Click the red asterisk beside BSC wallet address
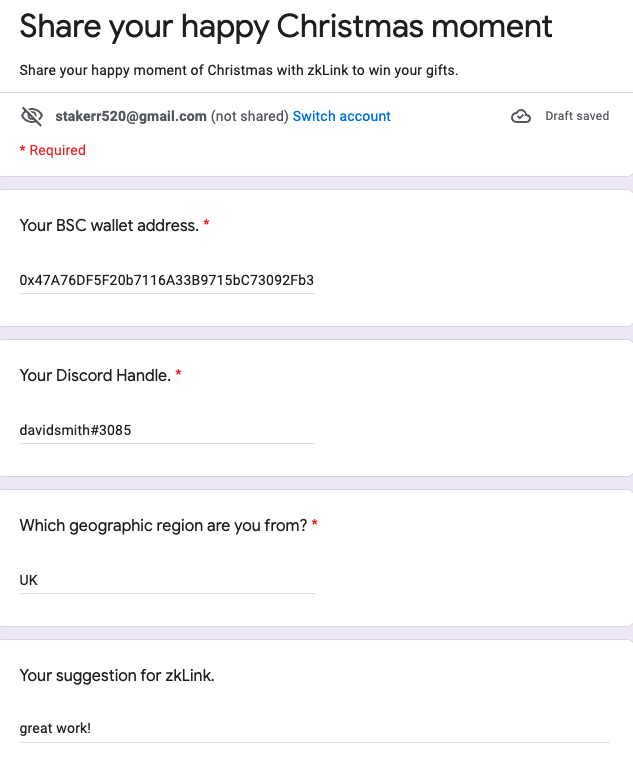 (x=207, y=224)
